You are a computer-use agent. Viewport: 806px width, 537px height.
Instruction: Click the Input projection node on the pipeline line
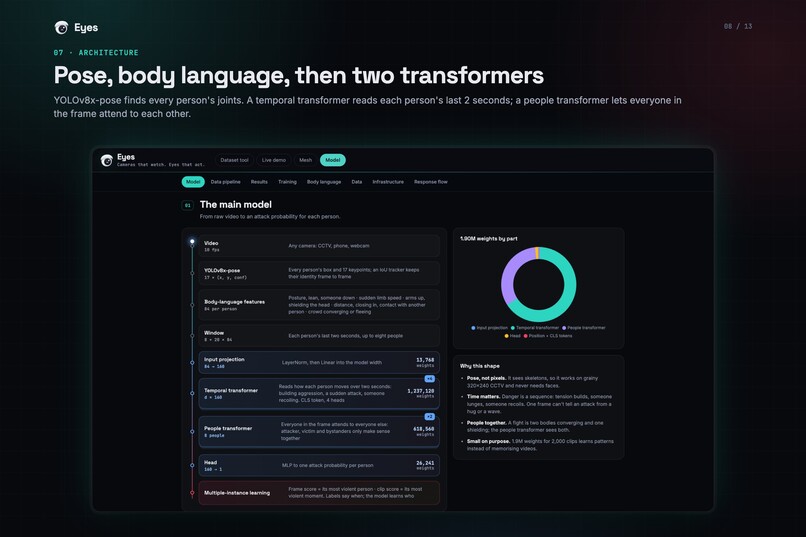coord(192,362)
